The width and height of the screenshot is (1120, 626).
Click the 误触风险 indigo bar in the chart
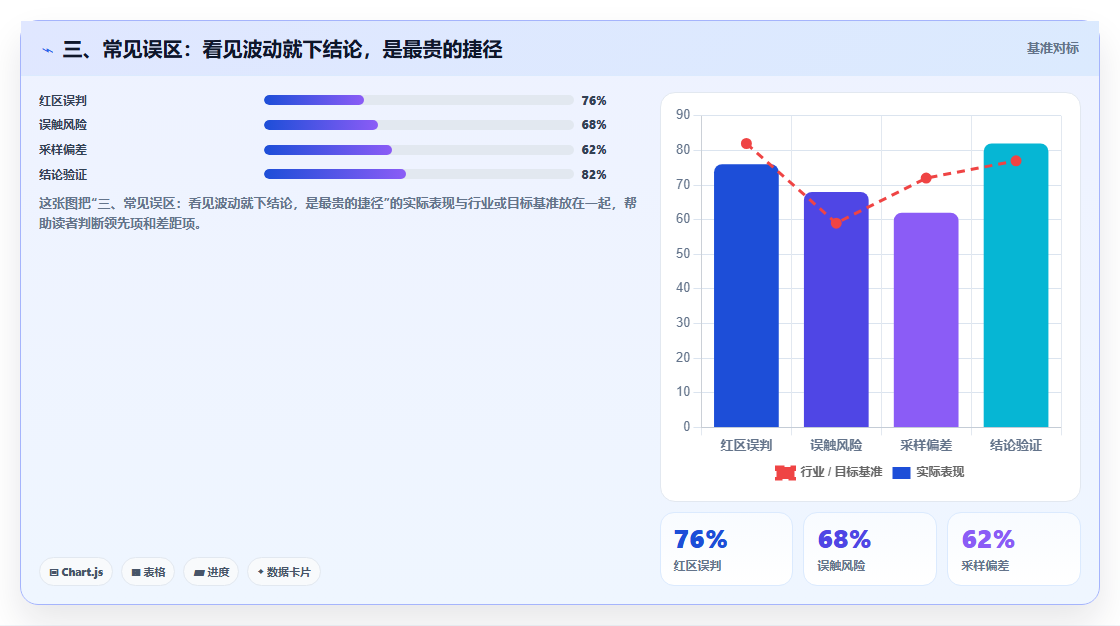[836, 309]
